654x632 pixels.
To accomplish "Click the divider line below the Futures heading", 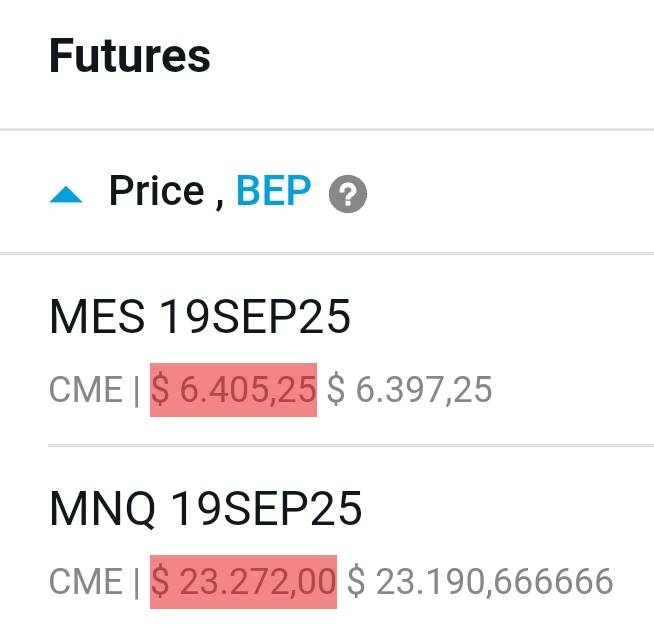I will click(x=327, y=129).
